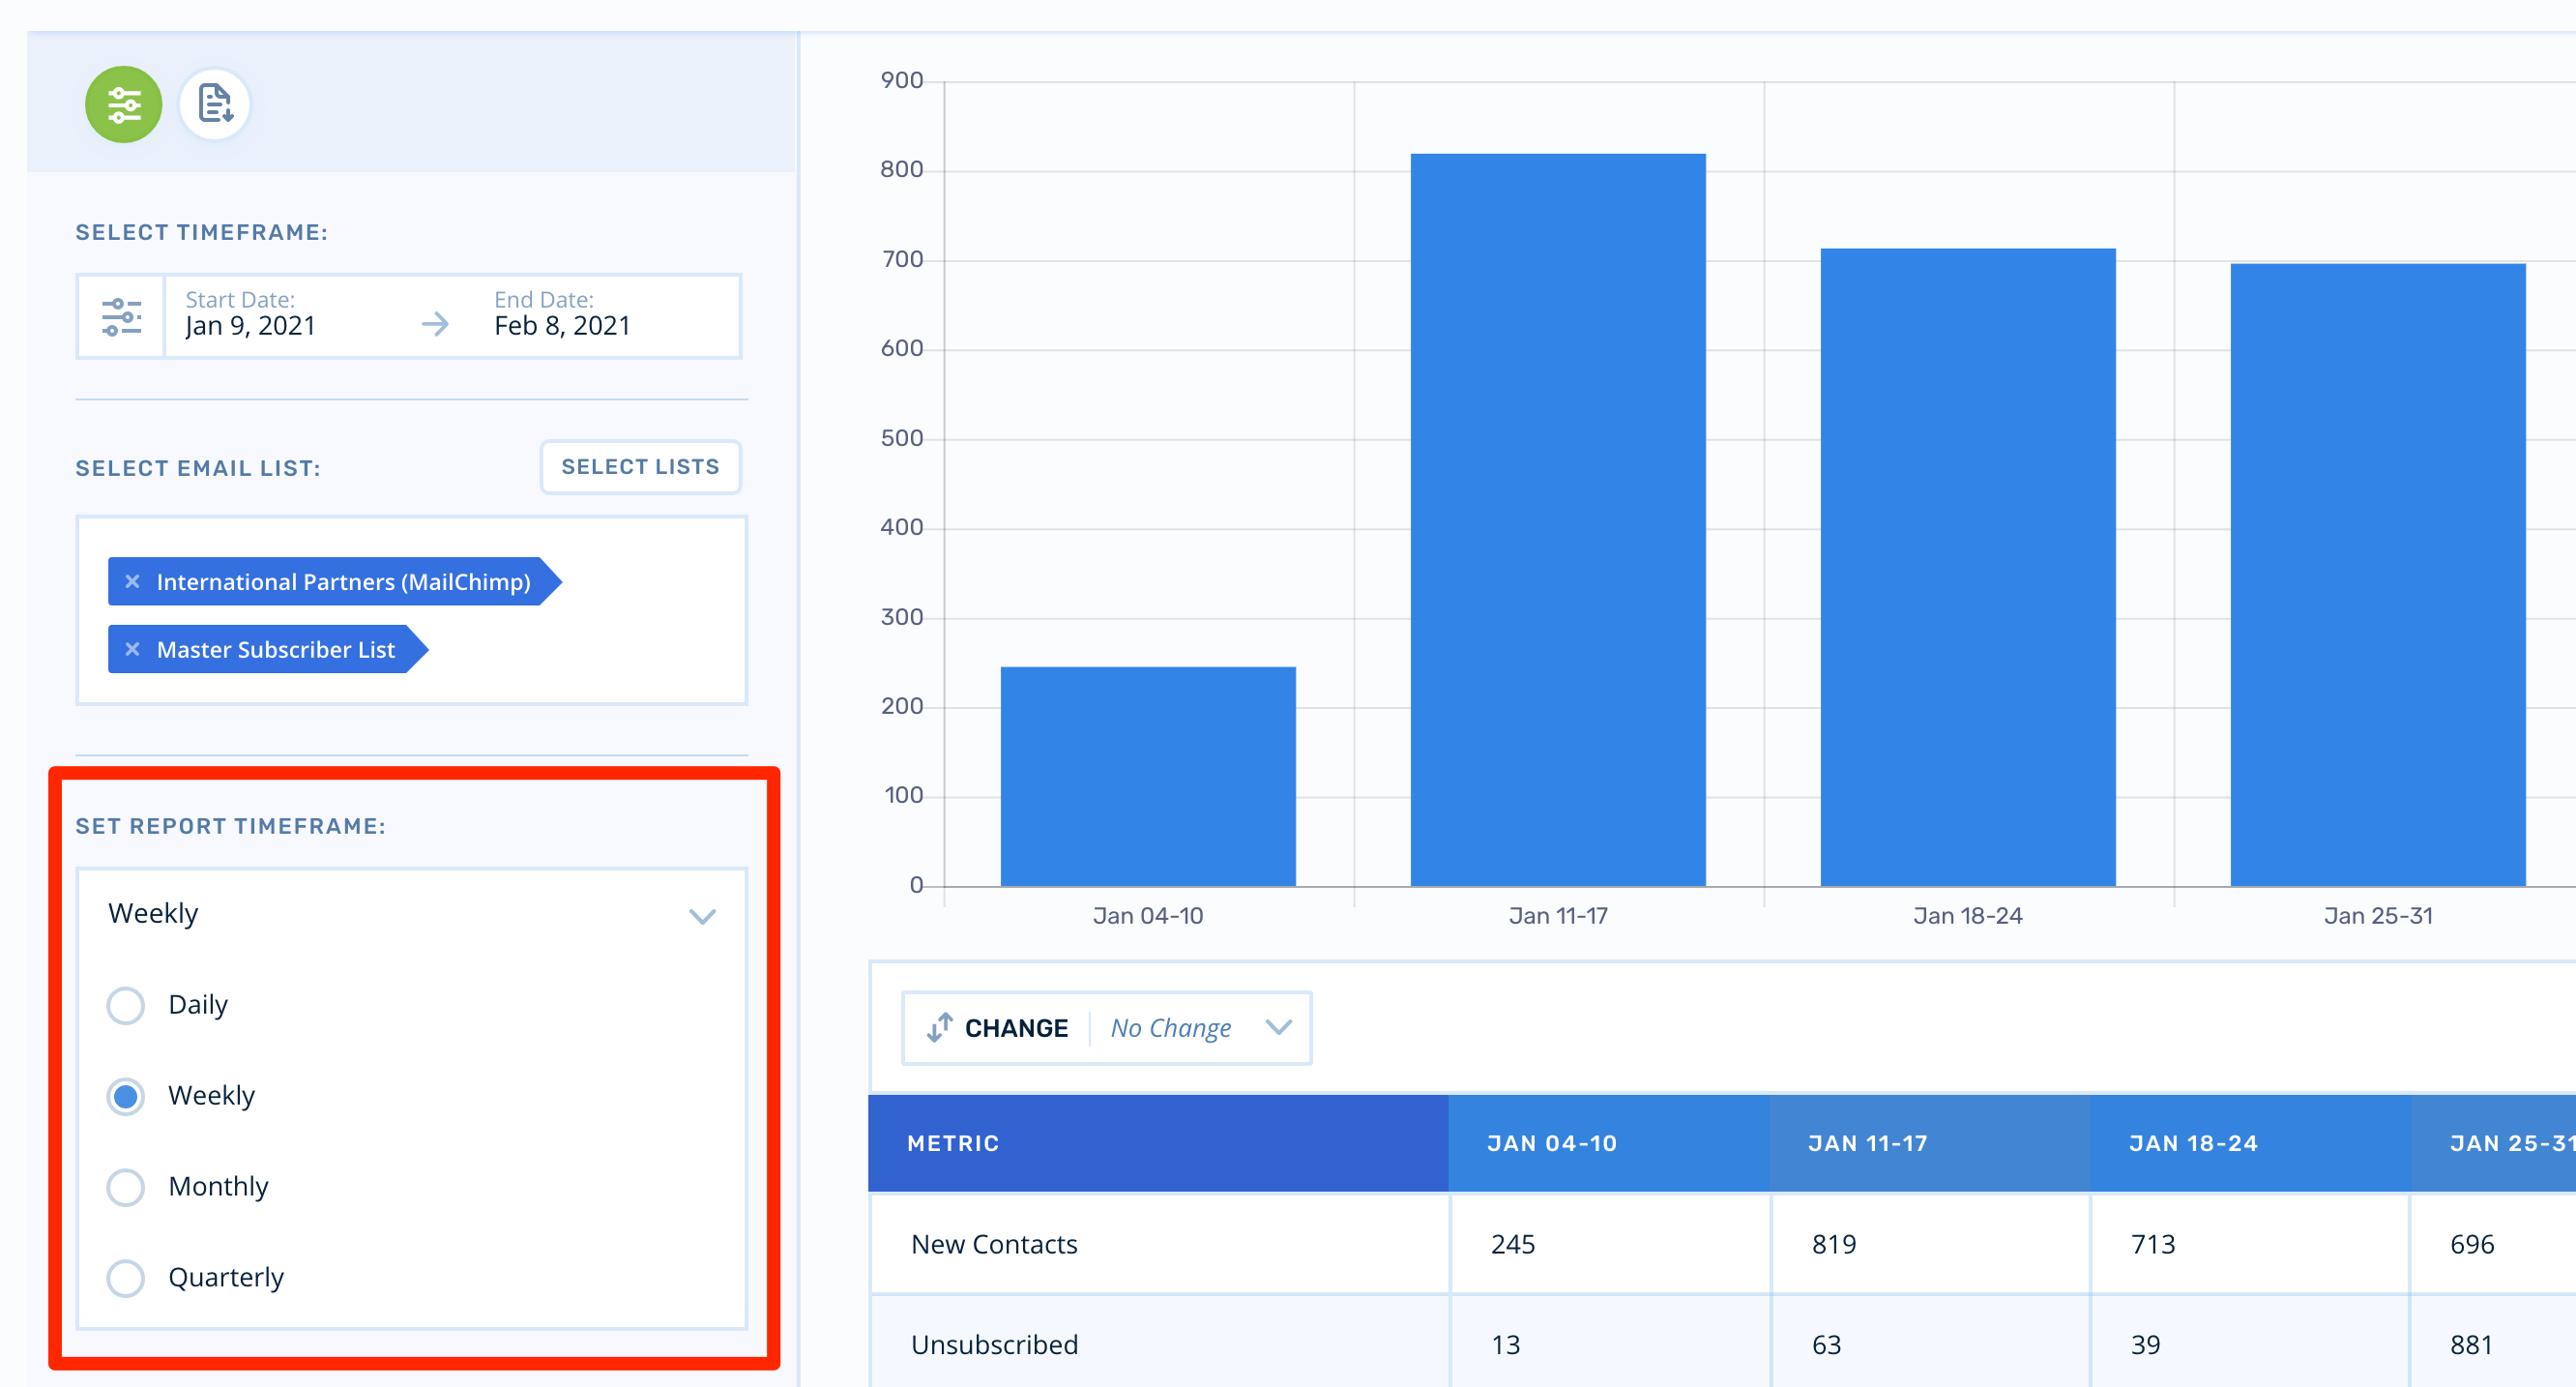Select the Weekly radio option
2576x1387 pixels.
click(x=126, y=1096)
